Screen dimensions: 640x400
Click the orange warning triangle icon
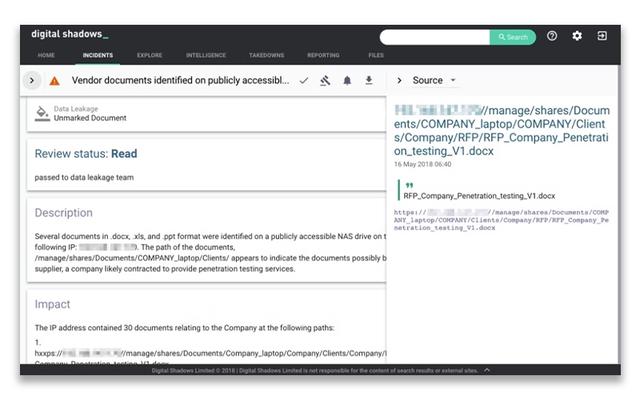click(x=54, y=80)
